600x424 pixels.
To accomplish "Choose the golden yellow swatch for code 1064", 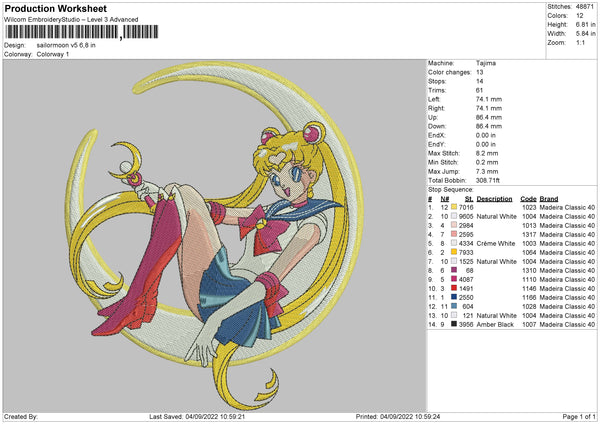I will (x=454, y=252).
